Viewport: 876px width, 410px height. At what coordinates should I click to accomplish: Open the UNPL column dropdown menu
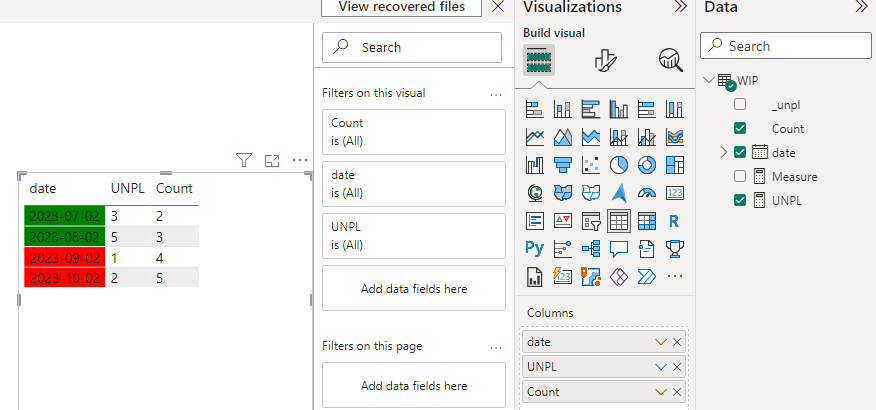point(661,367)
